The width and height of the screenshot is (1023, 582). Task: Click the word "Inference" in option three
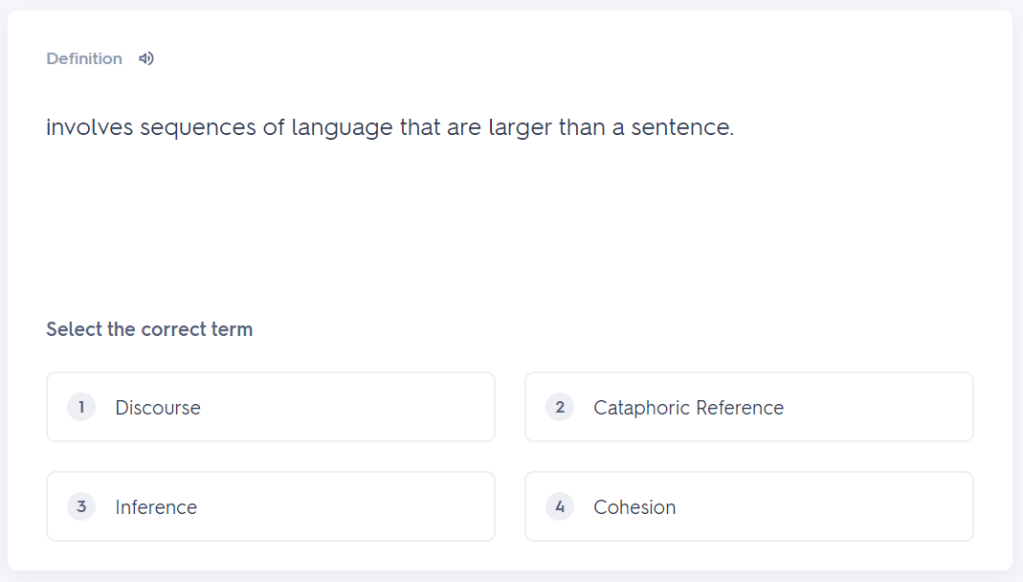click(x=156, y=508)
